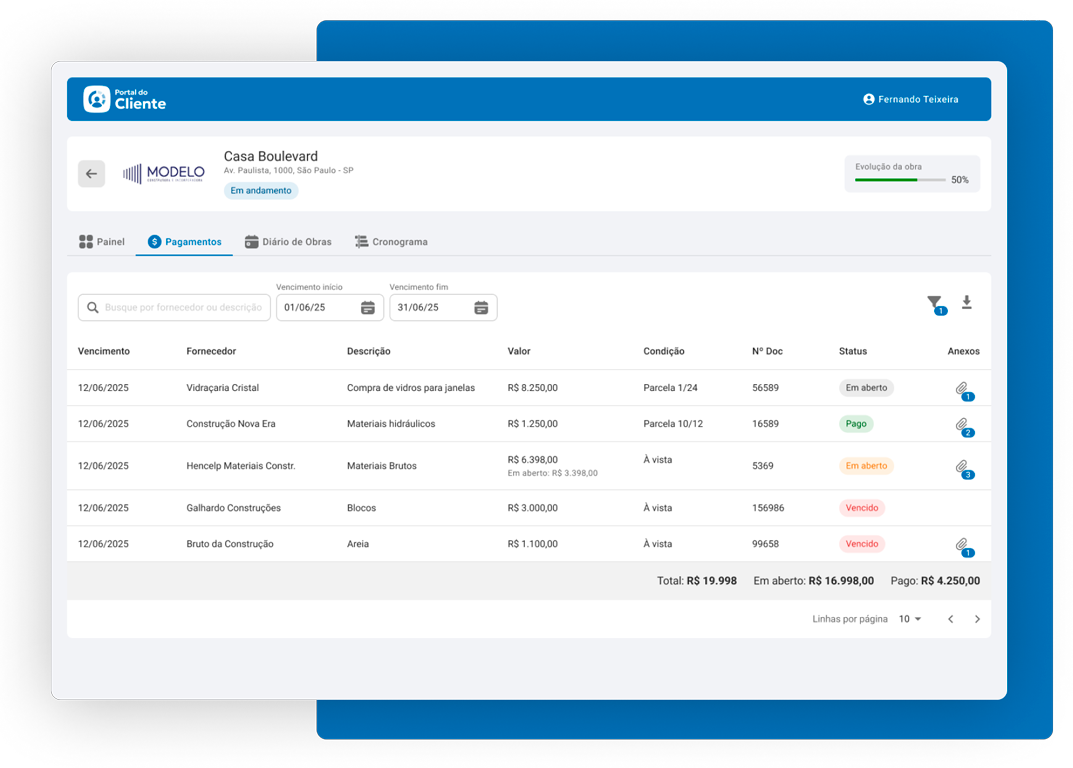Go to previous page of results
The width and height of the screenshot is (1073, 768).
tap(950, 619)
